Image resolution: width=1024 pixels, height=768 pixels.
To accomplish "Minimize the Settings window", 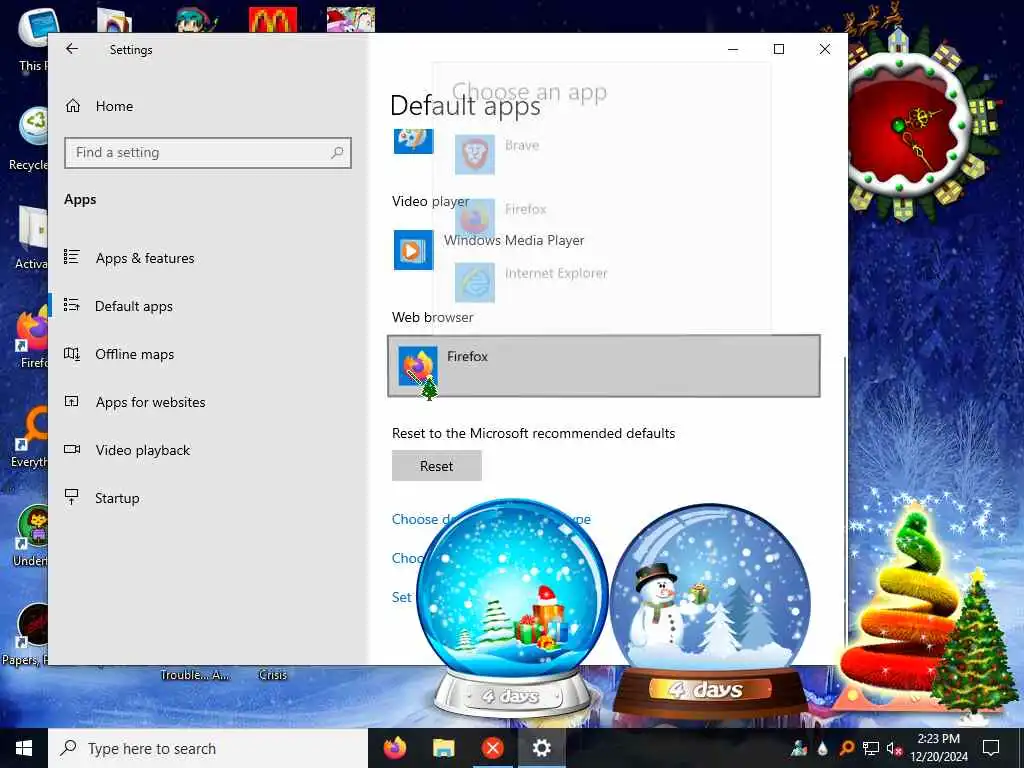I will coord(733,49).
